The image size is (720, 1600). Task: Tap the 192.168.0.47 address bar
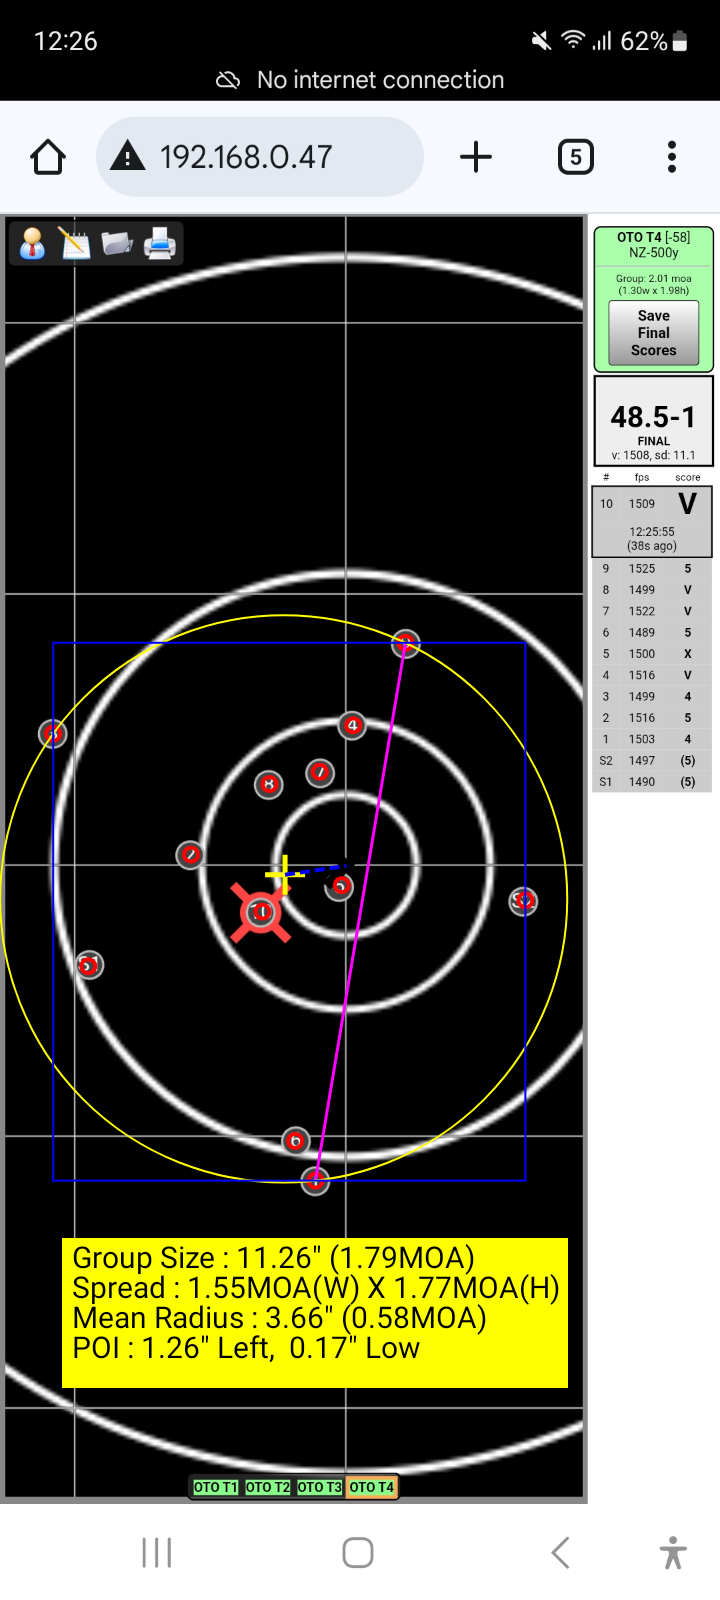[x=260, y=157]
